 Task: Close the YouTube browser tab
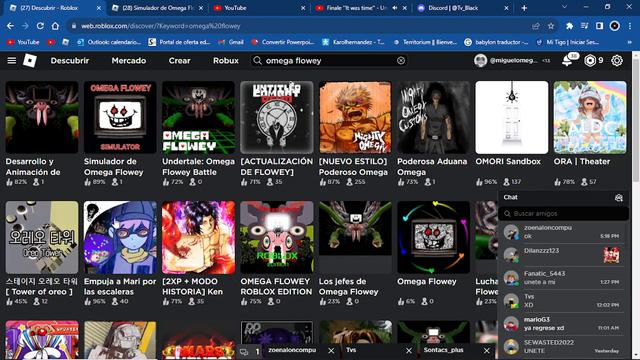coord(303,8)
